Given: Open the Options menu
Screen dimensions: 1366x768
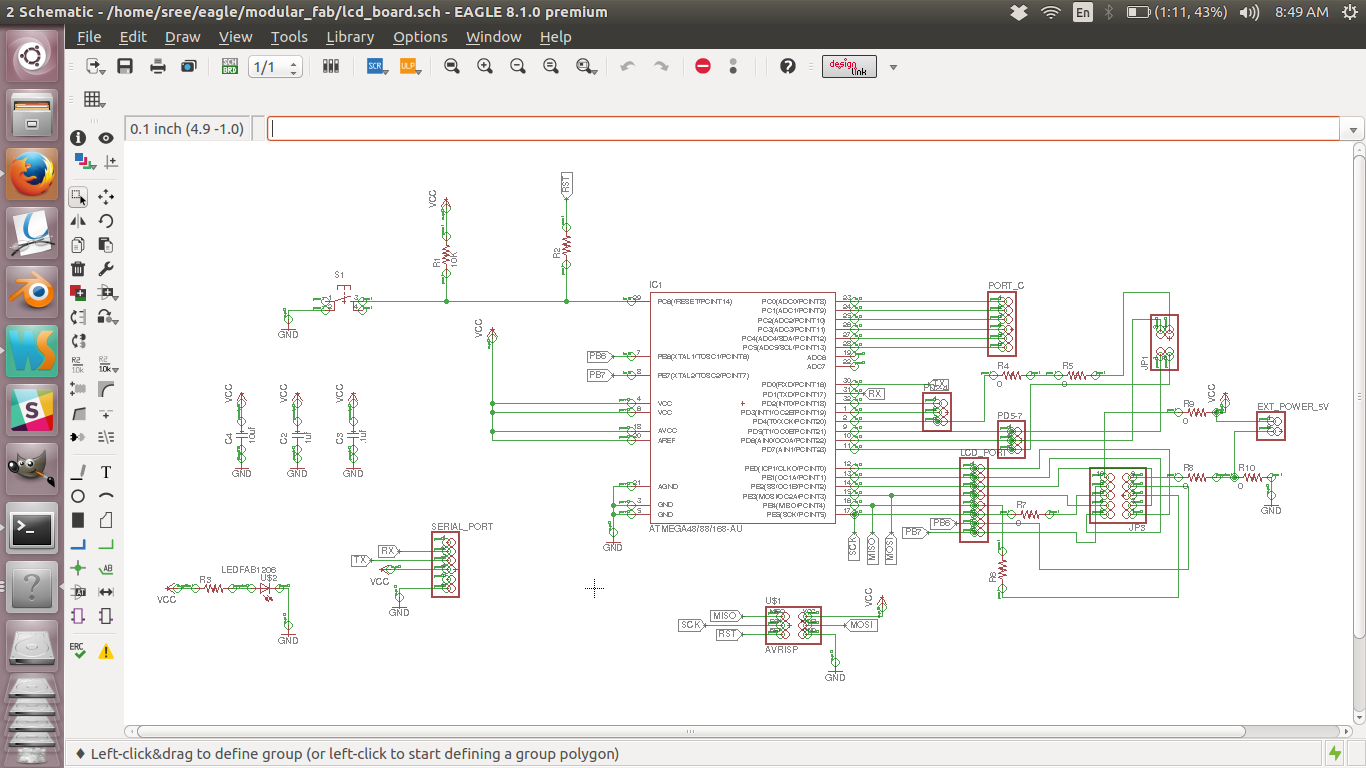Looking at the screenshot, I should click(420, 37).
